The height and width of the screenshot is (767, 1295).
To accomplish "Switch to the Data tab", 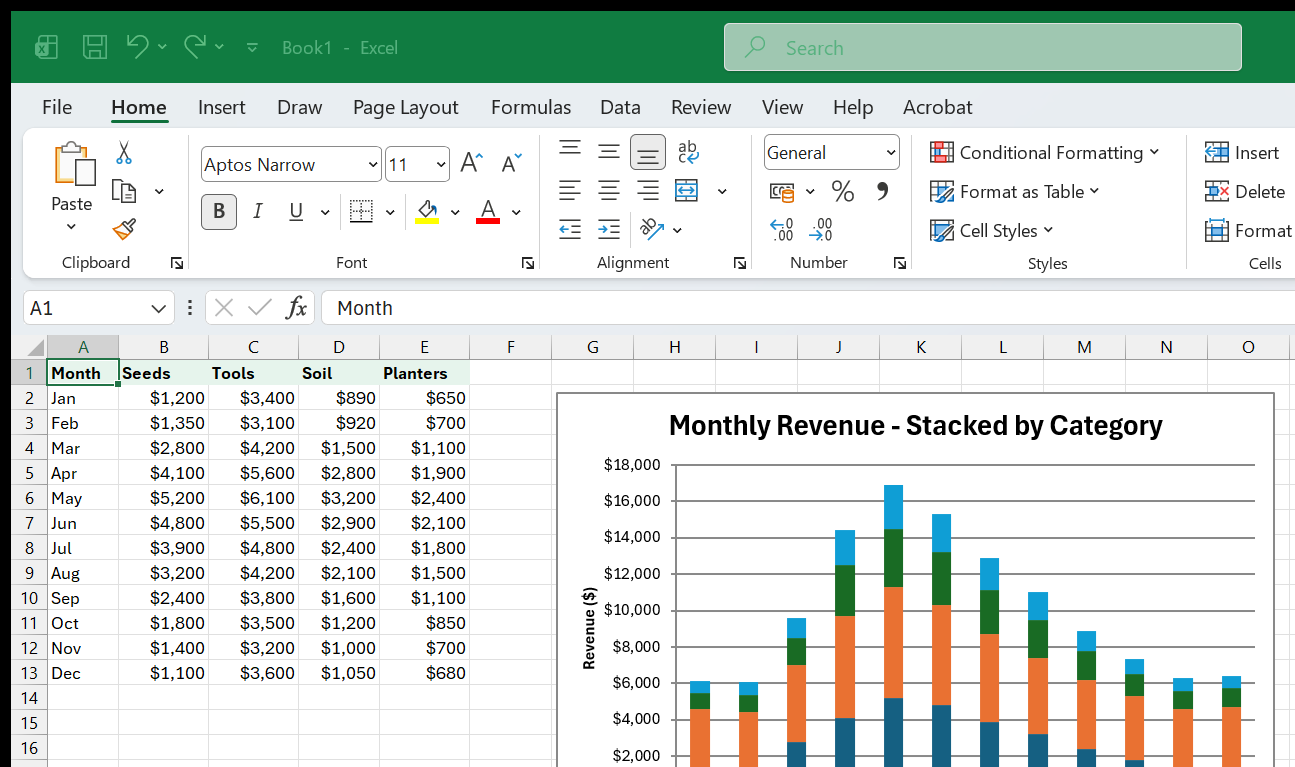I will pyautogui.click(x=620, y=107).
